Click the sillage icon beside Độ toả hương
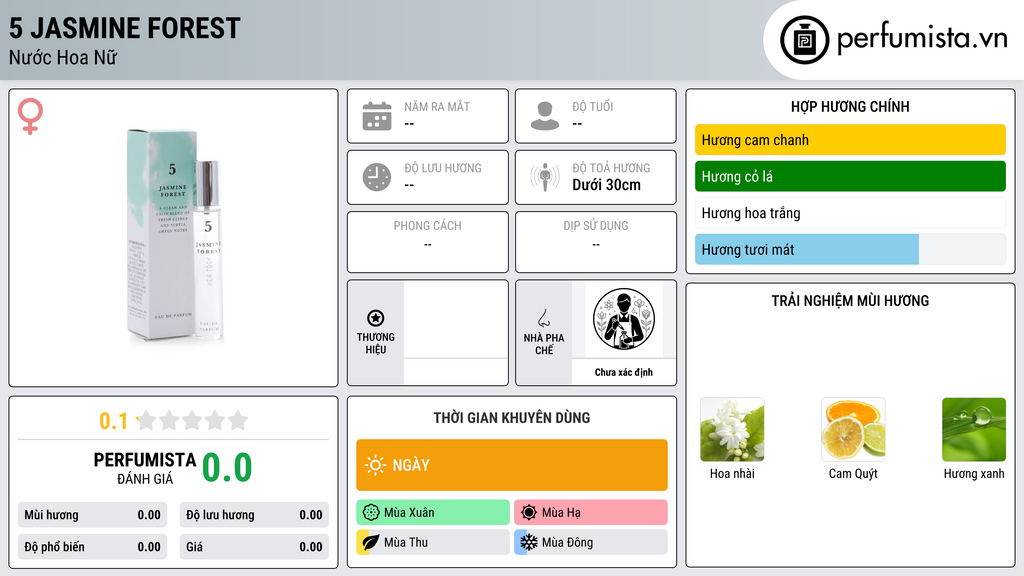The width and height of the screenshot is (1024, 576). (545, 177)
